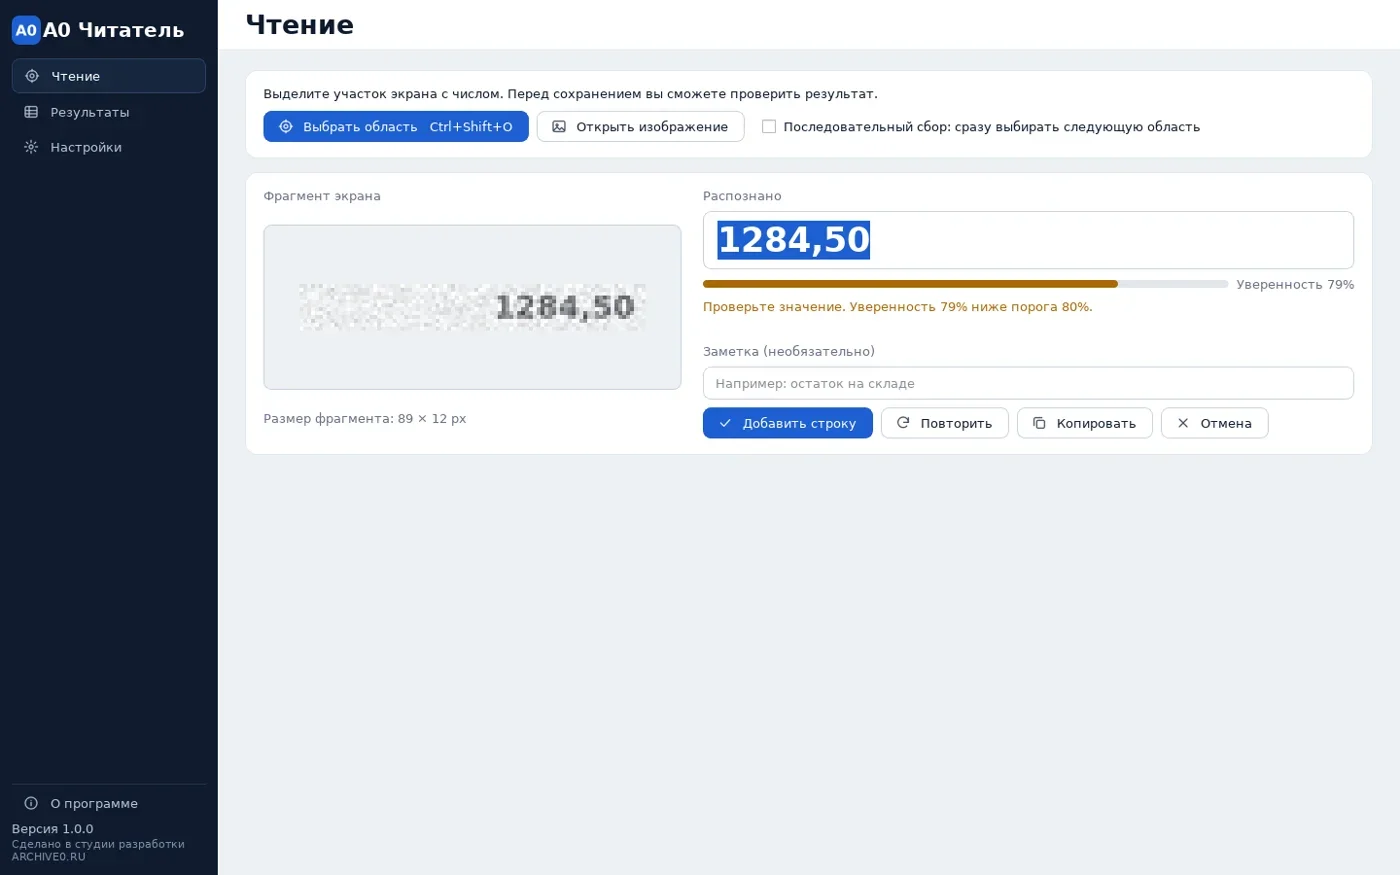The image size is (1400, 875).
Task: Click the instruction text Выделите участок экрана
Action: tap(570, 94)
